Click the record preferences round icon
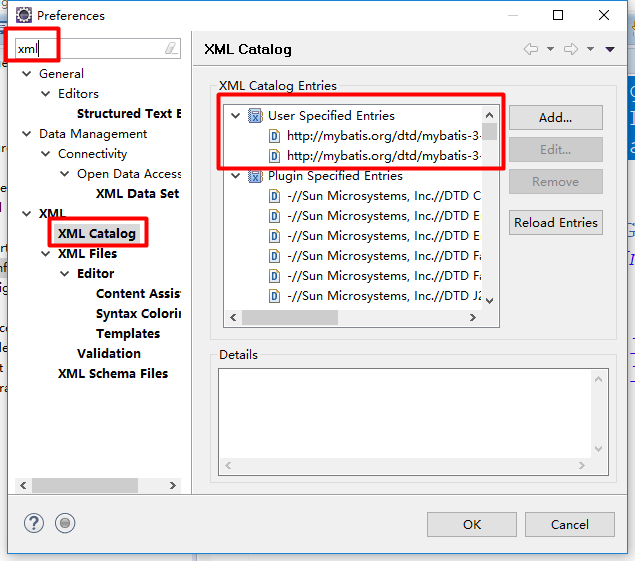The width and height of the screenshot is (635, 561). coord(65,523)
